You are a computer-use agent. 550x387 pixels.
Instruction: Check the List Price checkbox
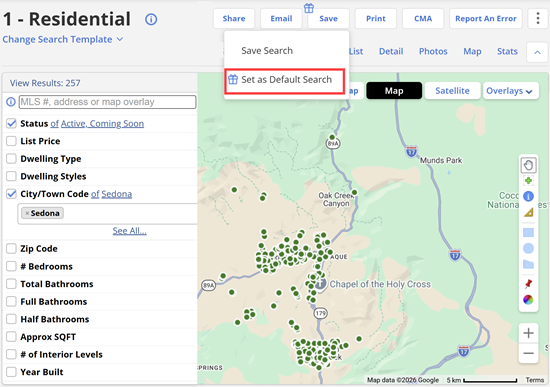pos(11,141)
